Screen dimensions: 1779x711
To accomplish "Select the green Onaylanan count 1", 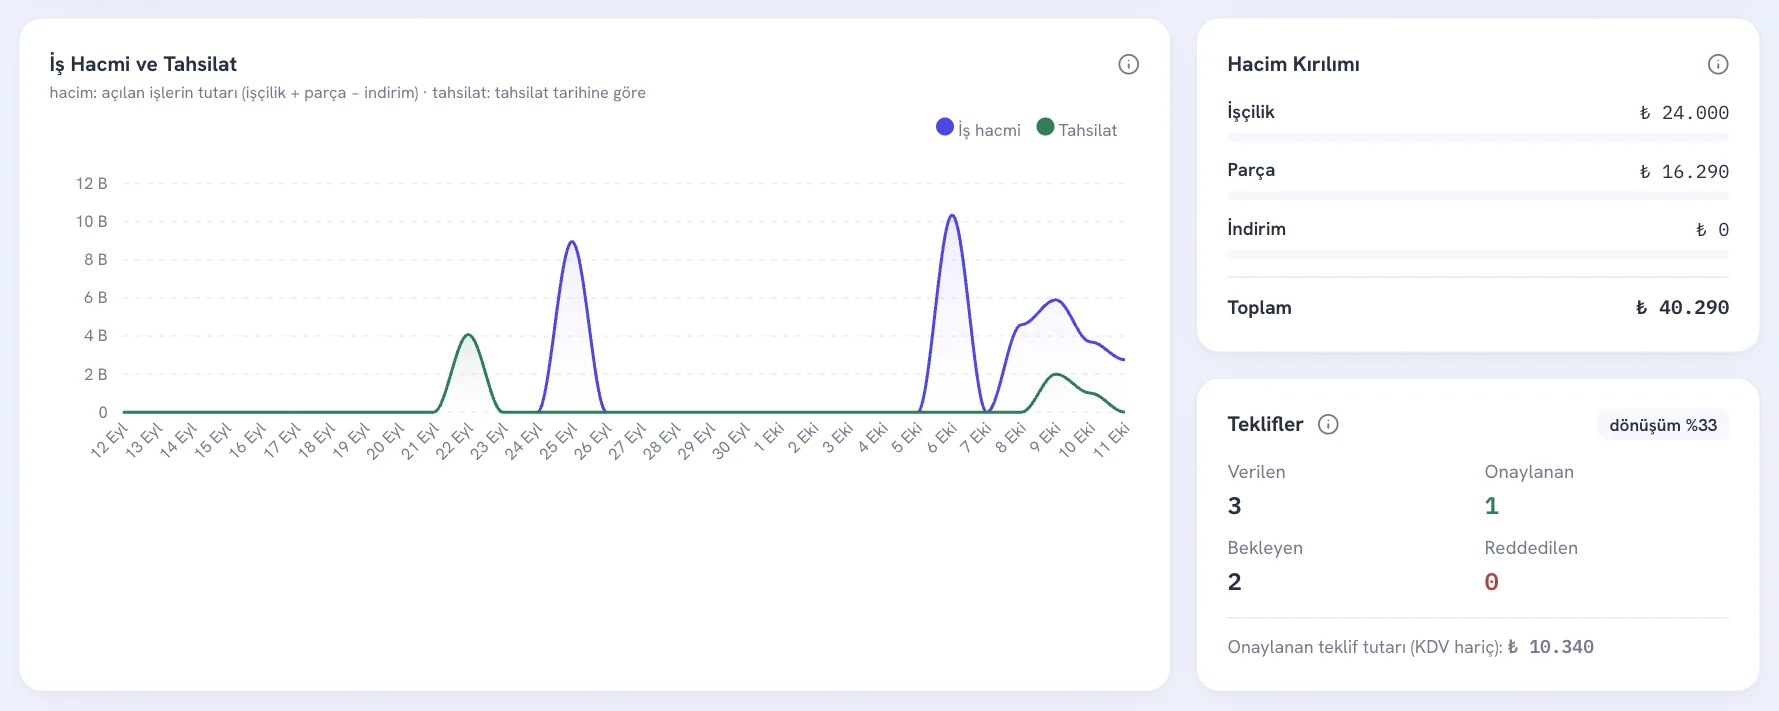I will (x=1492, y=506).
